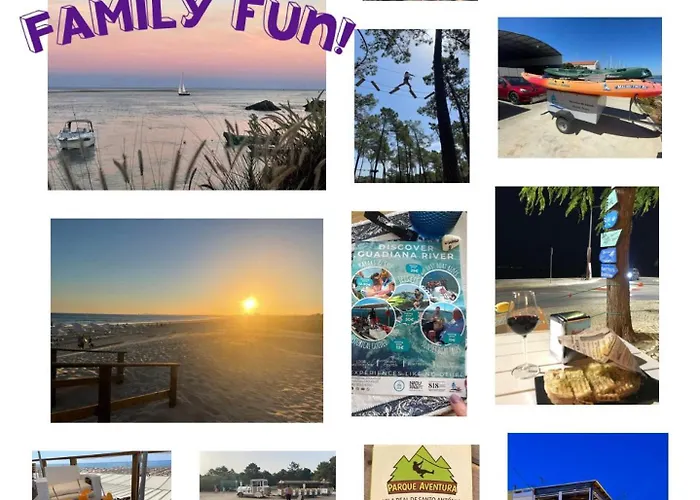Viewport: 700px width, 500px height.
Task: Click the climber on the rope bridge
Action: point(406,82)
